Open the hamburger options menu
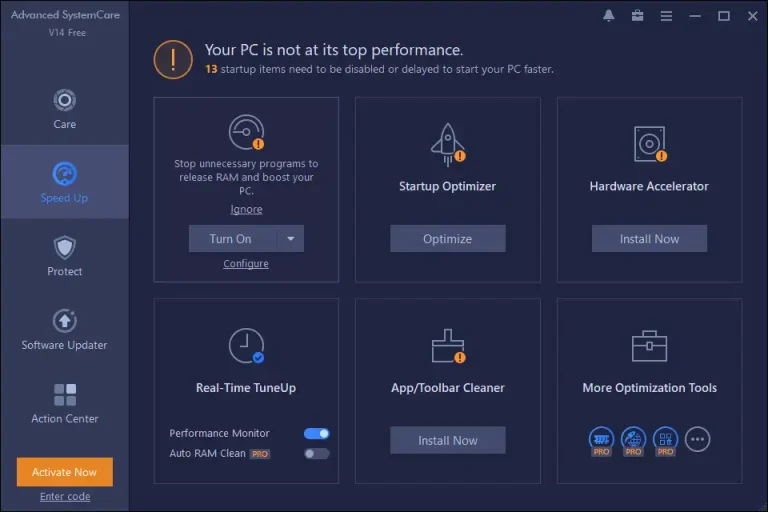 coord(666,16)
